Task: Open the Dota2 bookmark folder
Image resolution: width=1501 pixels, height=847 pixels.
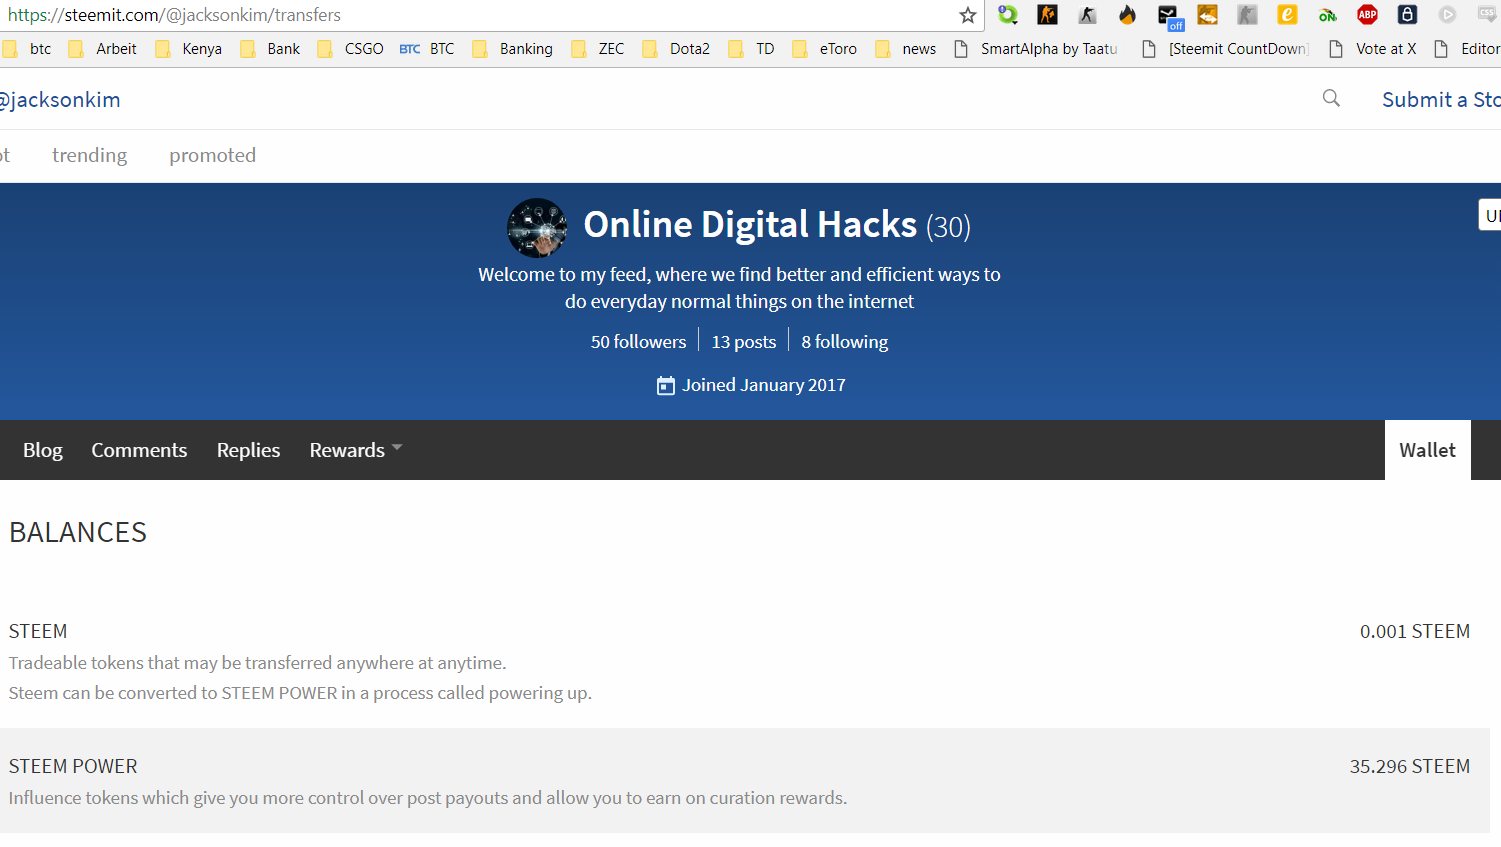Action: [x=676, y=49]
